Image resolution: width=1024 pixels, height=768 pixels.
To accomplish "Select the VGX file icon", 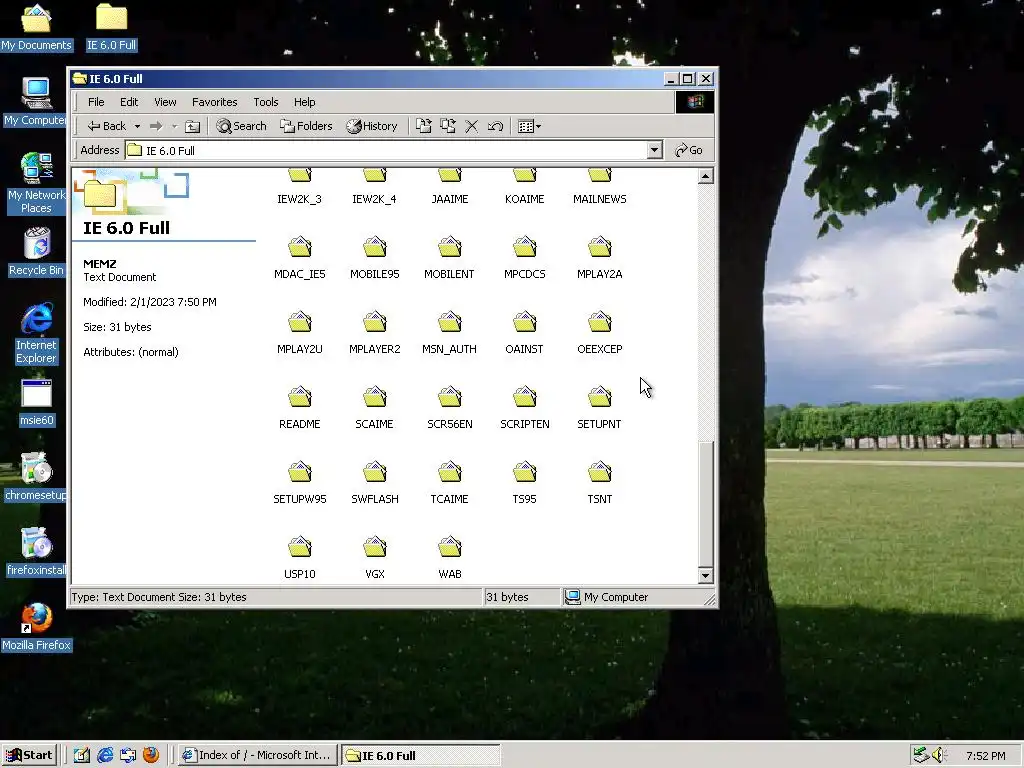I will point(375,547).
